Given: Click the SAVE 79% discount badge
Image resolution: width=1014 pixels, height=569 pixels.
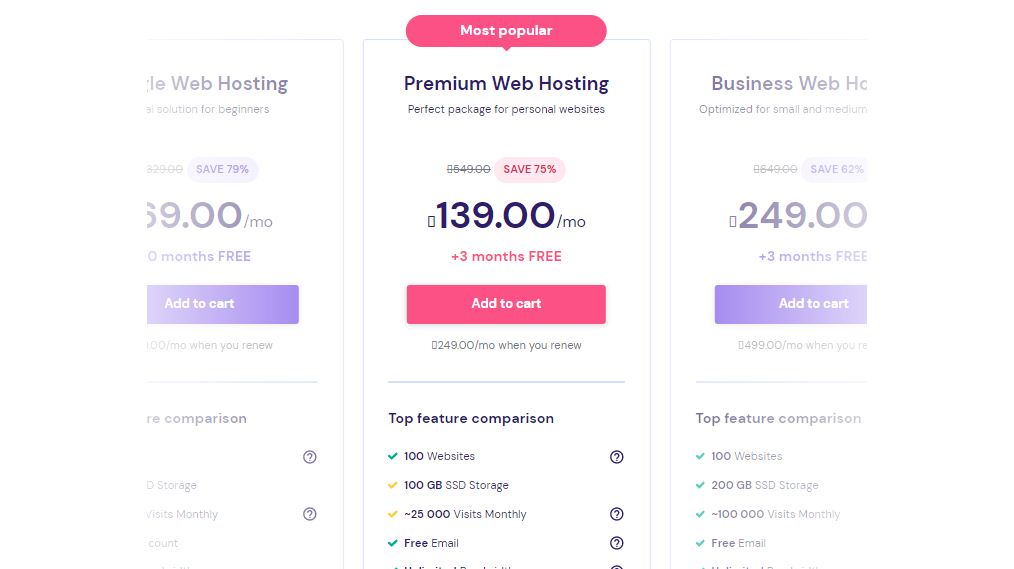Looking at the screenshot, I should tap(222, 169).
